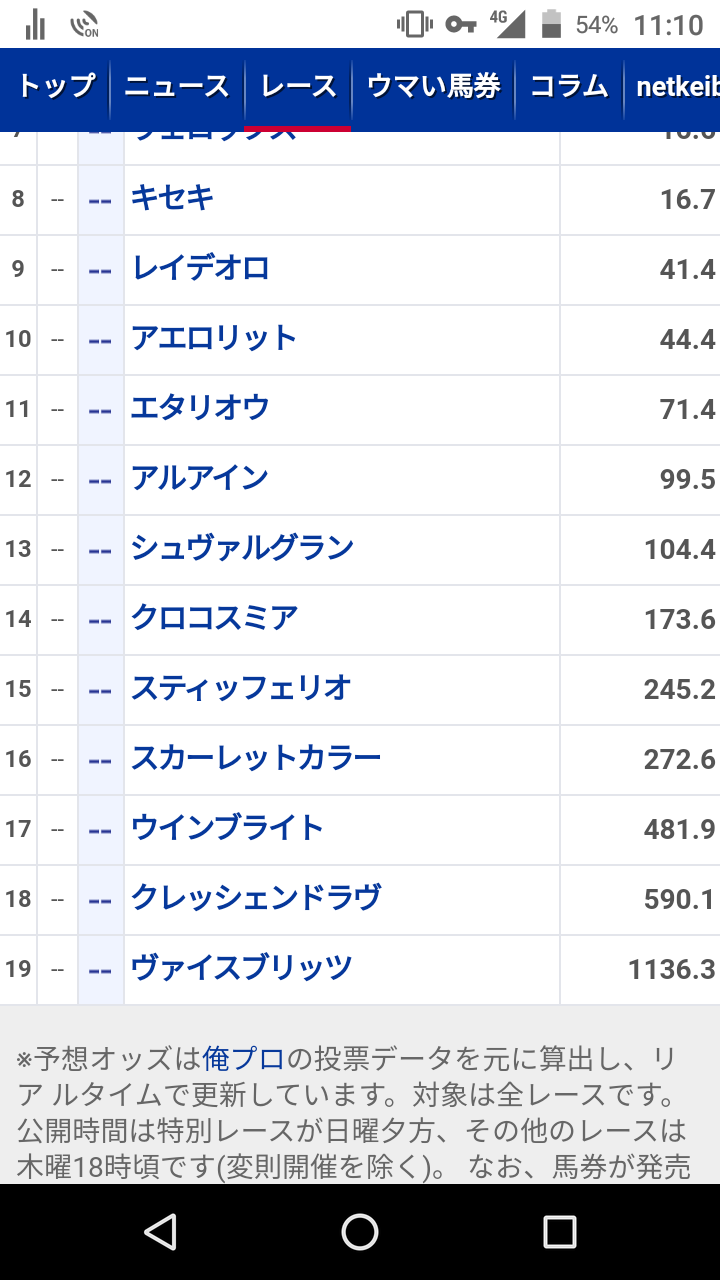Open the ウマい馬券 tab
720x1280 pixels.
(433, 87)
